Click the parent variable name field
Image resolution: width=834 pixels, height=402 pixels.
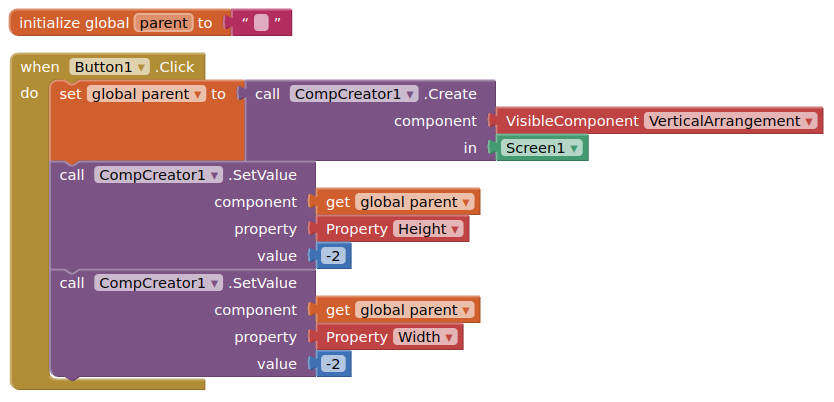coord(163,23)
